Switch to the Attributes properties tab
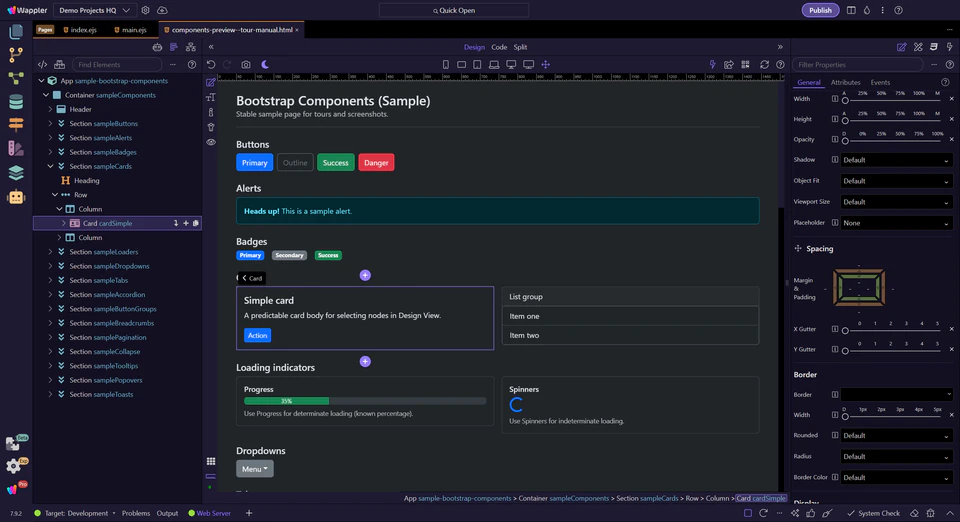 (845, 83)
